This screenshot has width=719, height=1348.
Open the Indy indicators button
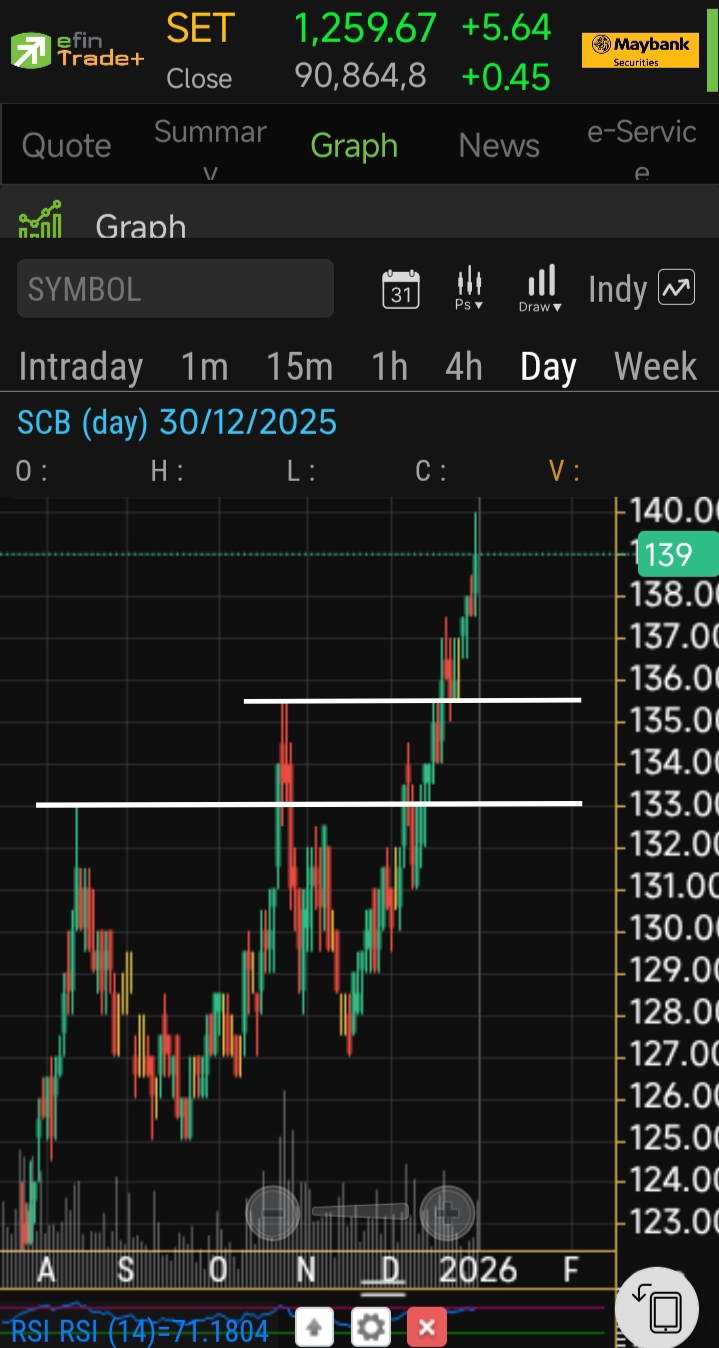click(640, 290)
